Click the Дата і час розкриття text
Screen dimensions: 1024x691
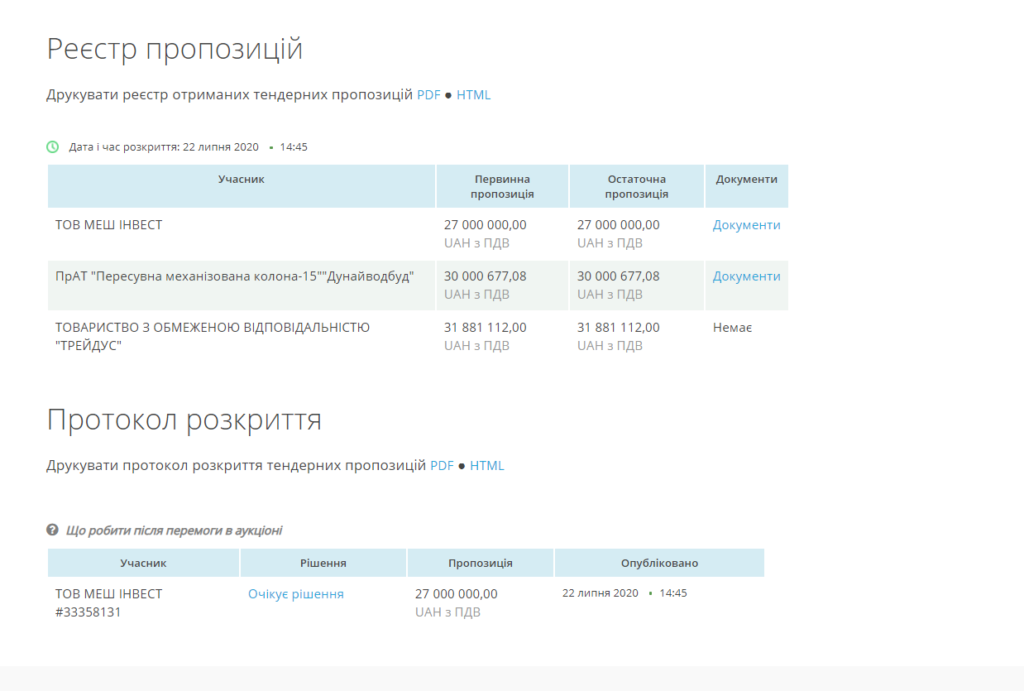point(188,147)
